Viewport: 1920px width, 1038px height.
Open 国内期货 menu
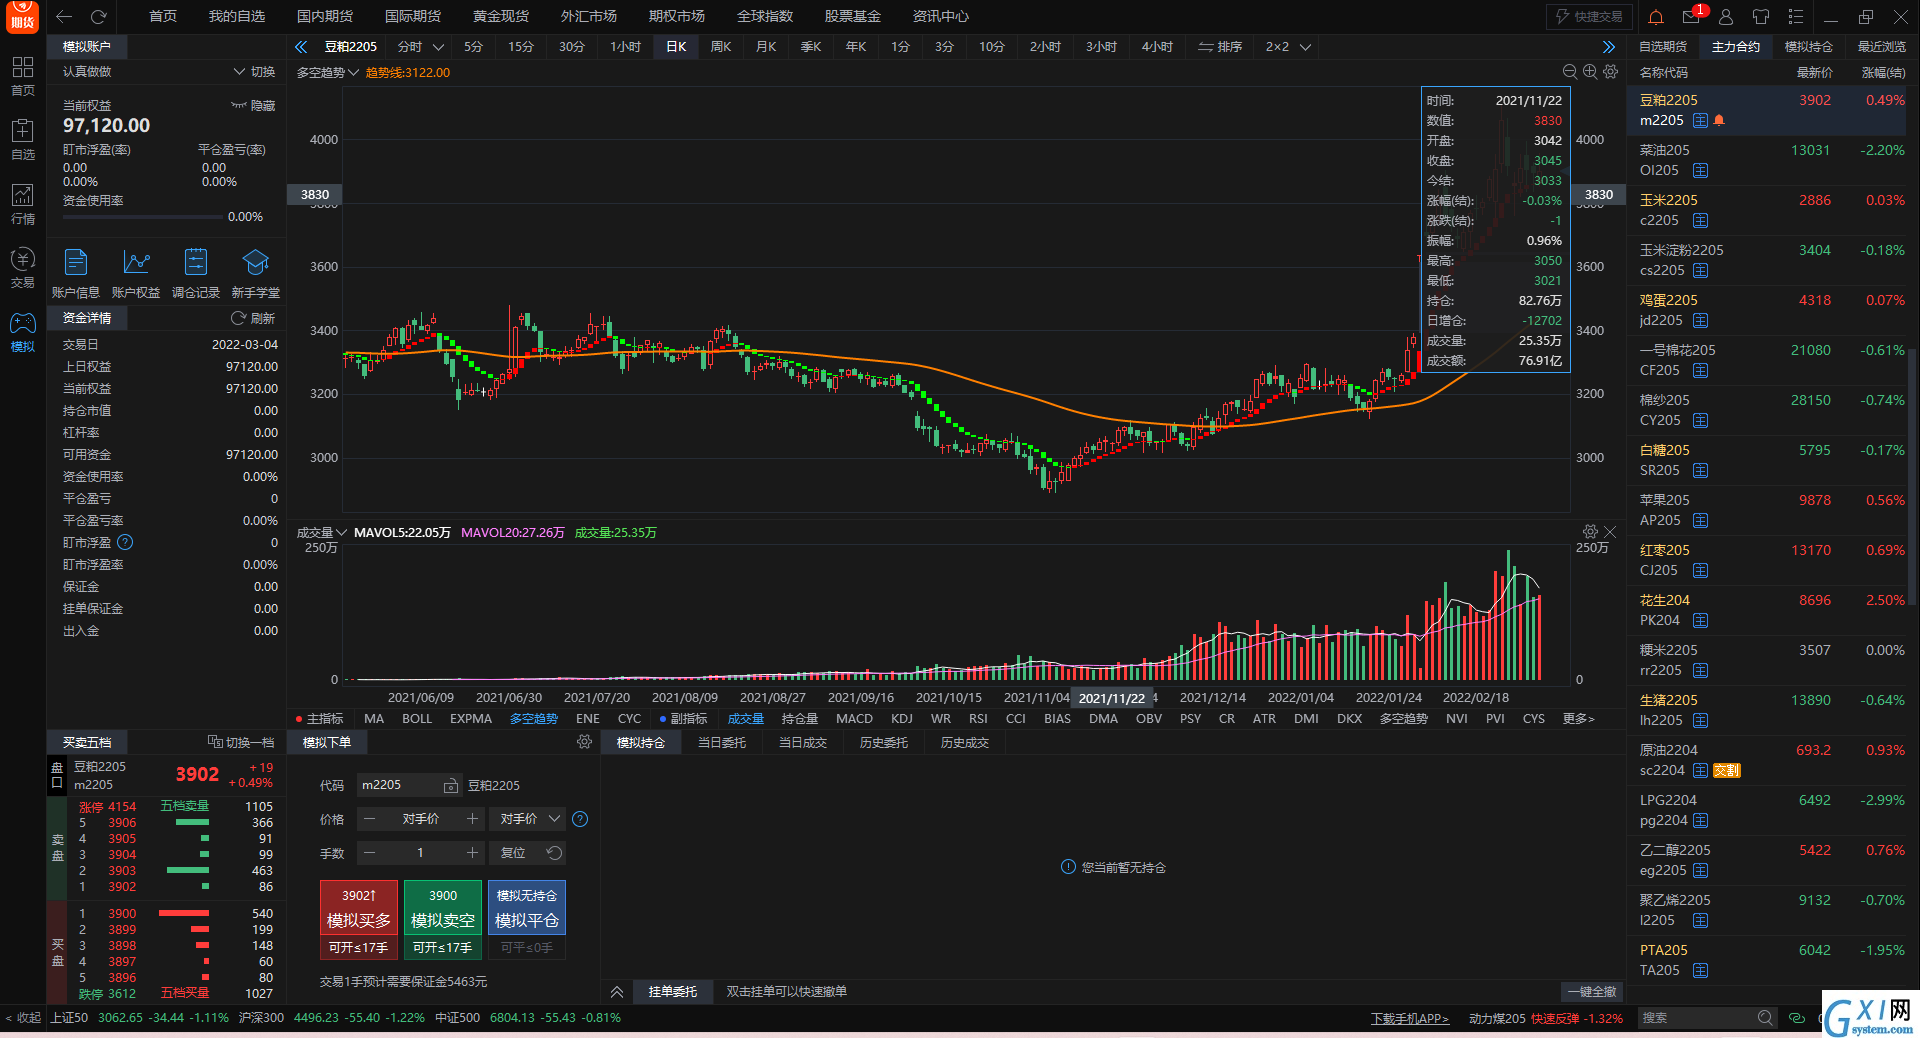325,17
